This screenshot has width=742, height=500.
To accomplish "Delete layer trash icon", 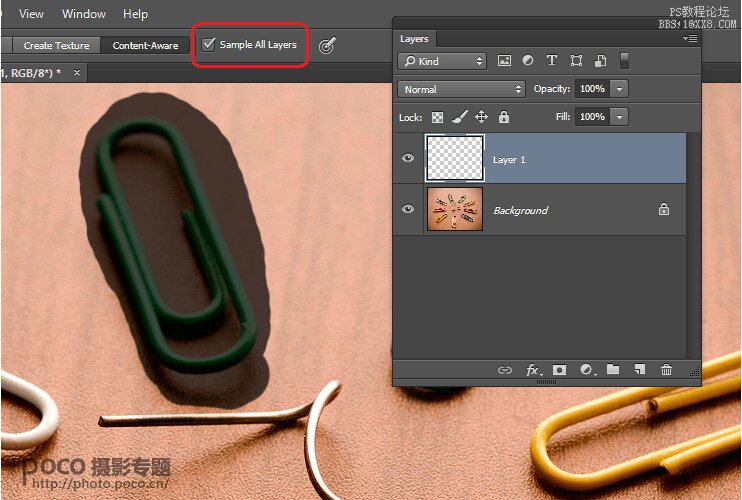I will click(x=666, y=369).
